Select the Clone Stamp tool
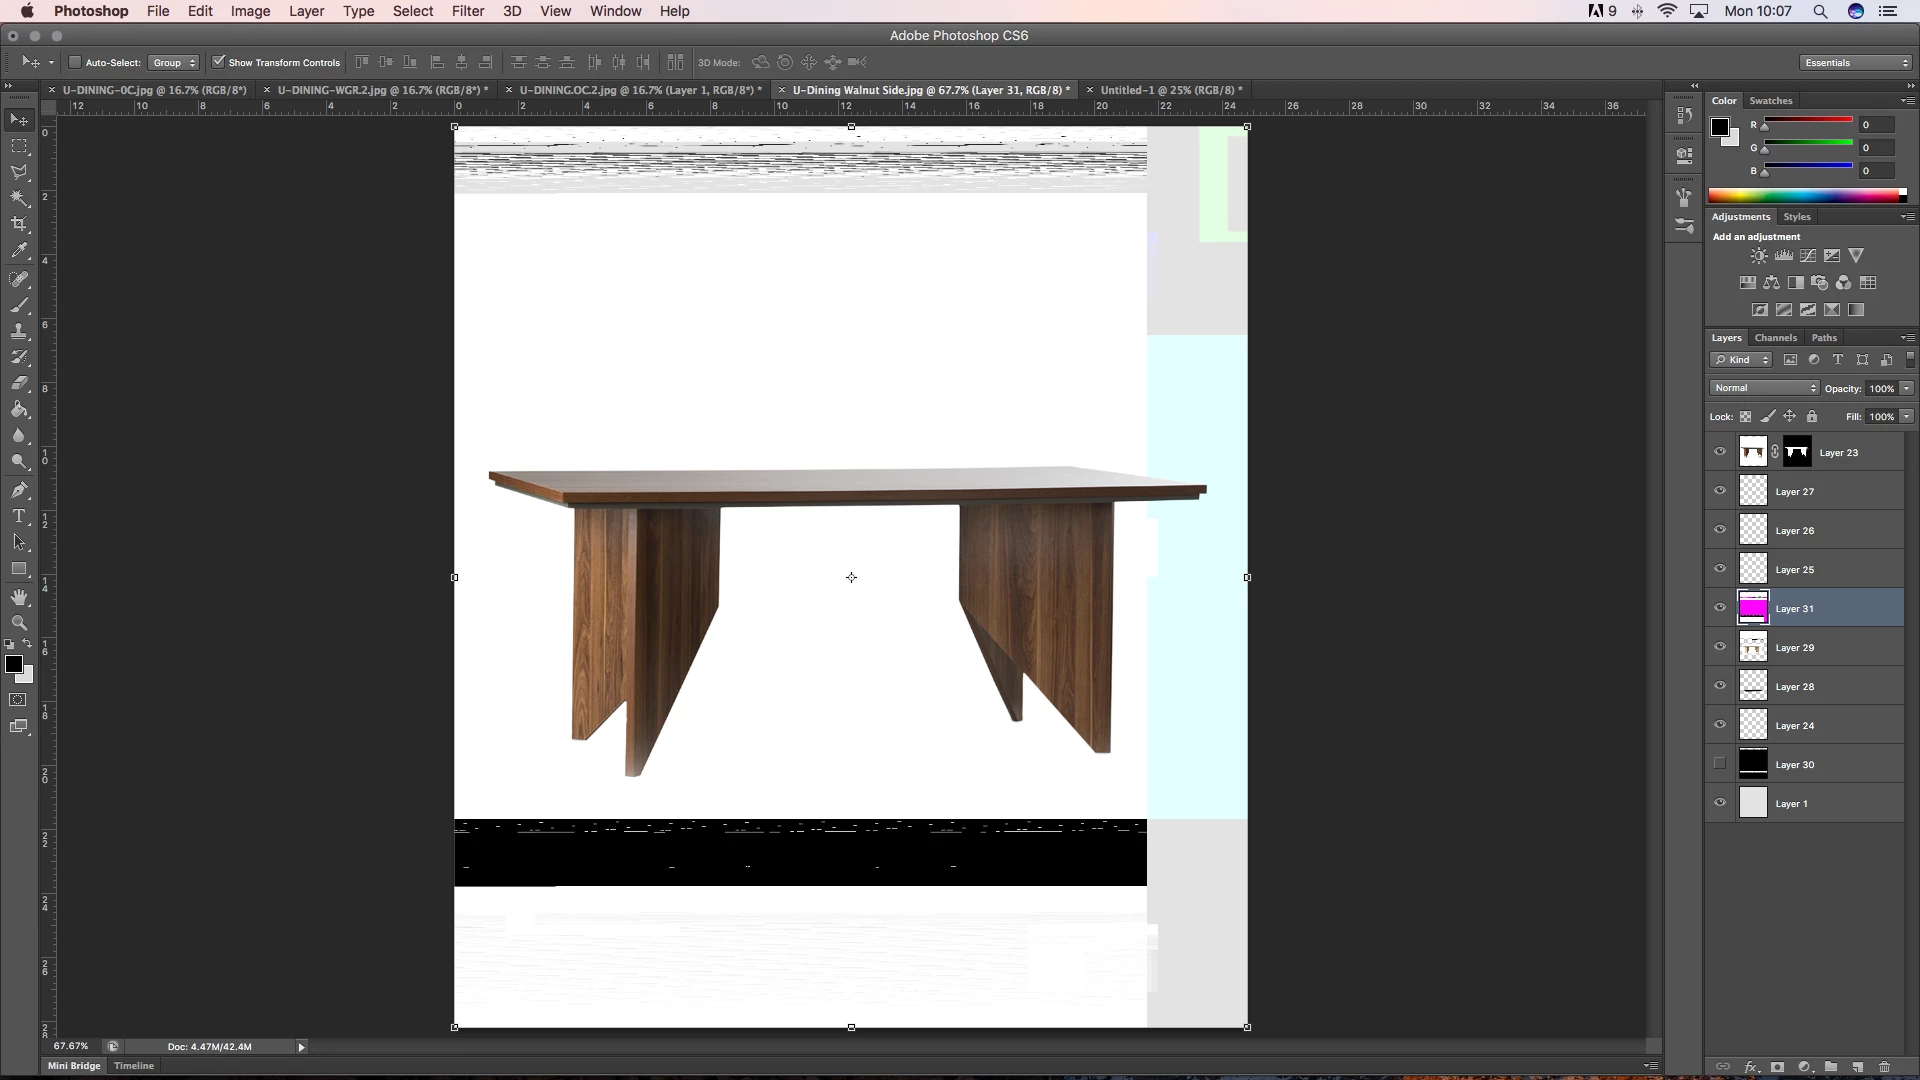 pyautogui.click(x=19, y=331)
